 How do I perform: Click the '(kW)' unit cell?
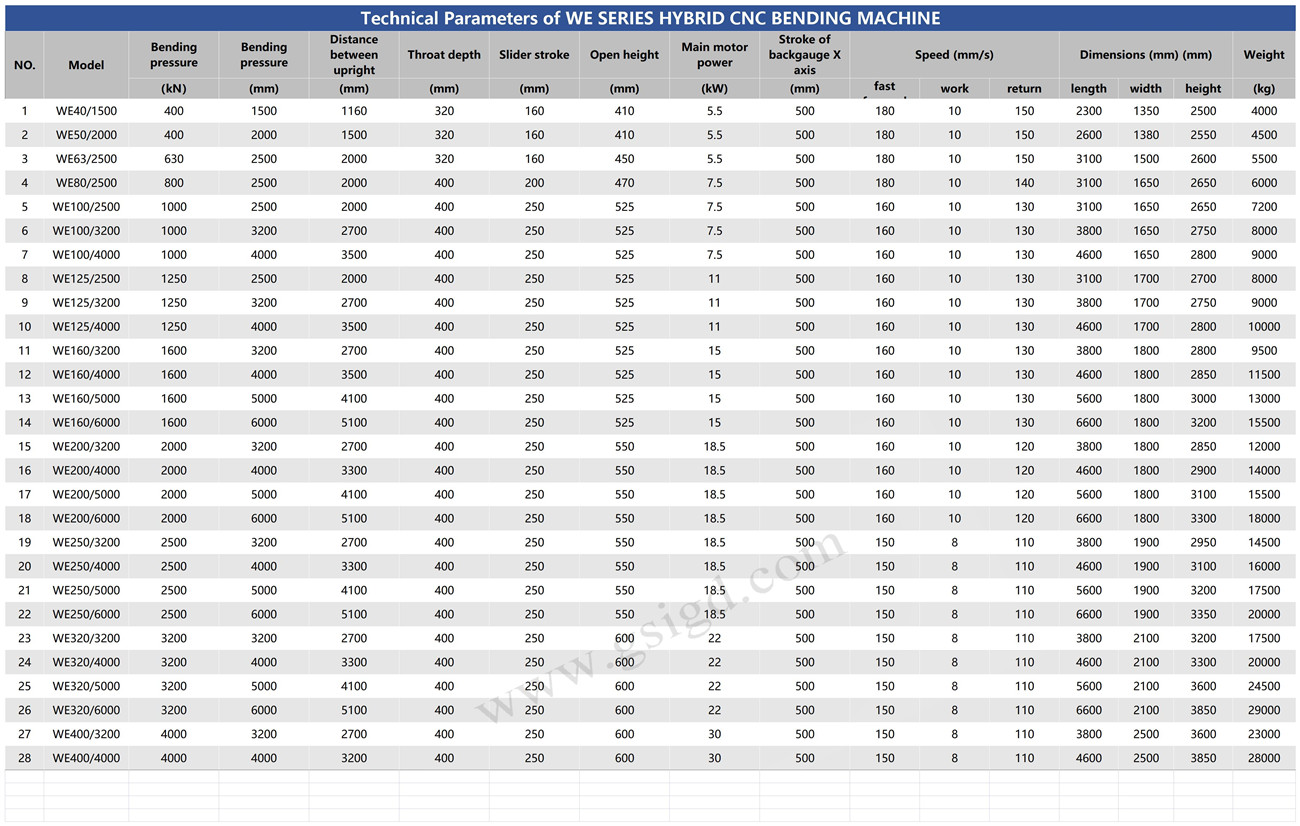pos(714,88)
